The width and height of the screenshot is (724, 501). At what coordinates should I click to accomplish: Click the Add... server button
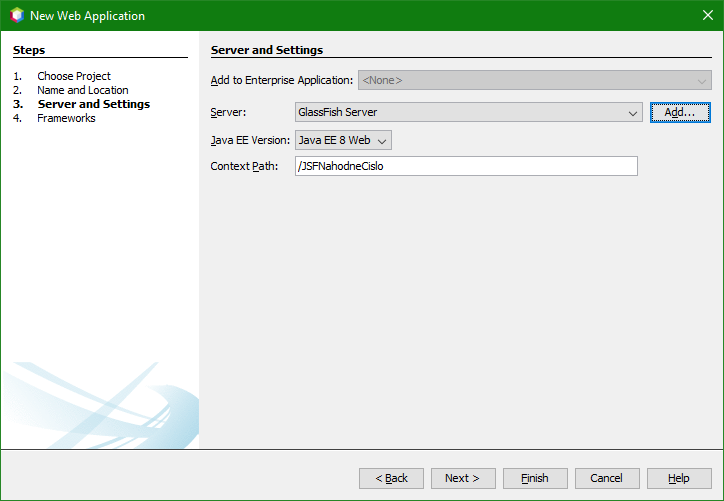(x=680, y=112)
